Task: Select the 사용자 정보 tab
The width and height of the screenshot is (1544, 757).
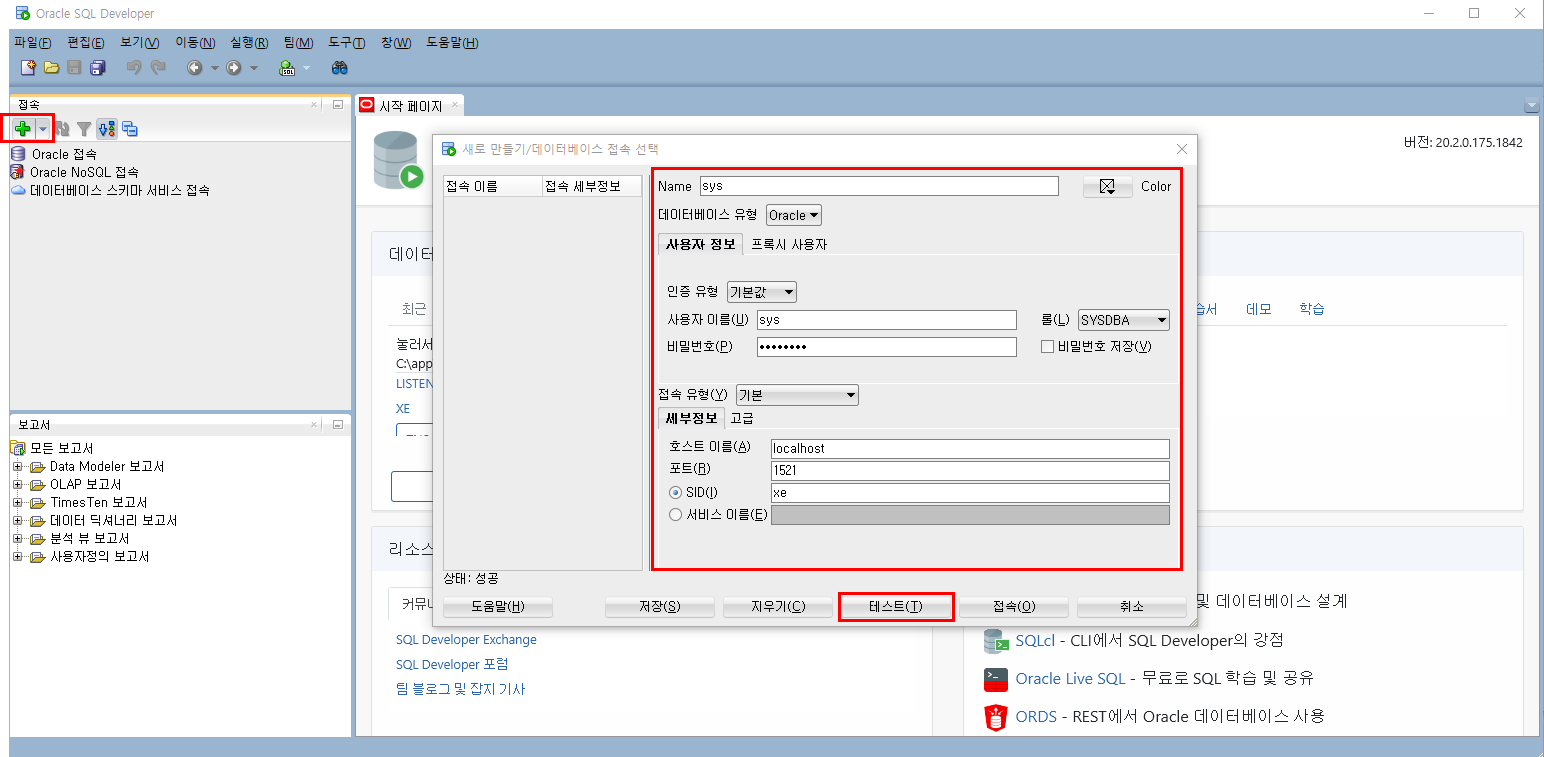Action: click(x=701, y=244)
